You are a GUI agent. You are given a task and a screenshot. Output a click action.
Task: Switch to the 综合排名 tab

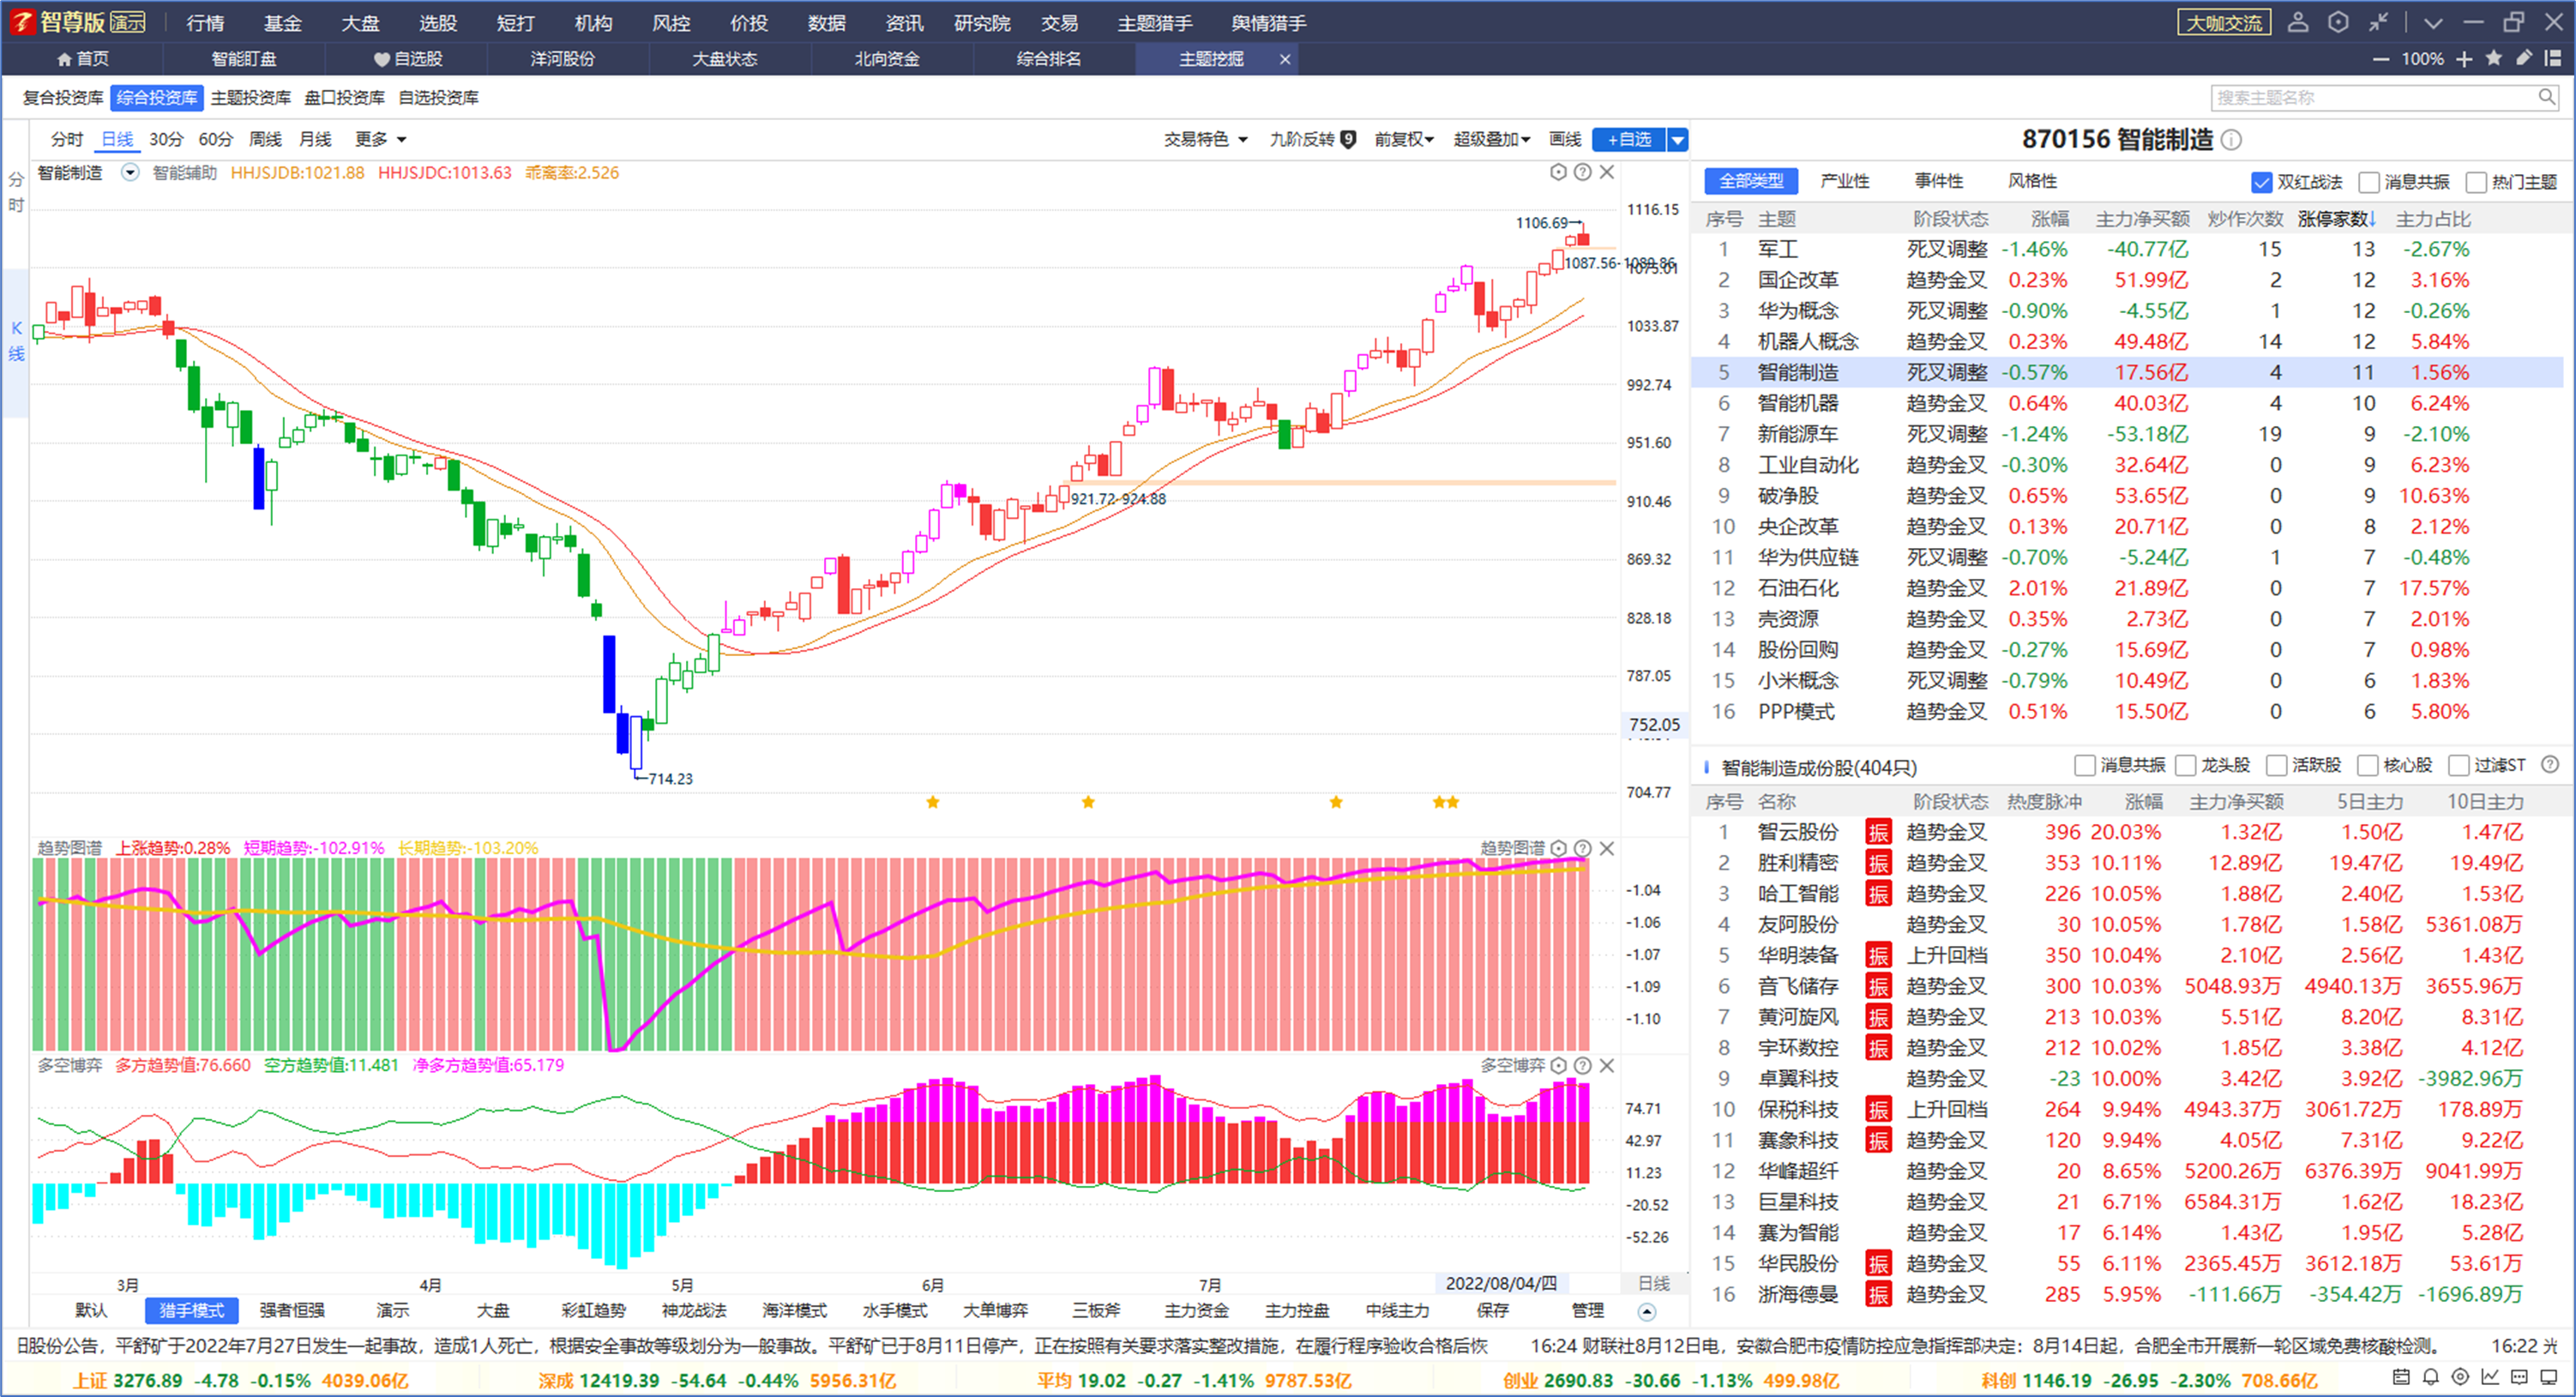pyautogui.click(x=1049, y=59)
